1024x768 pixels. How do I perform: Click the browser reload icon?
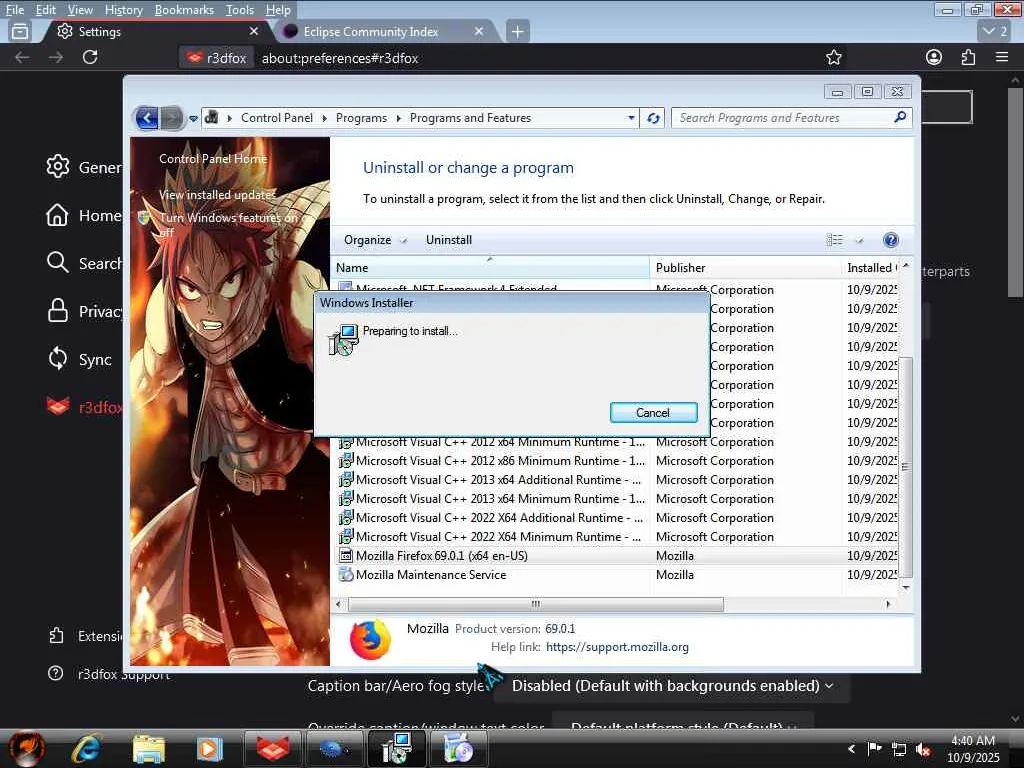(x=90, y=57)
